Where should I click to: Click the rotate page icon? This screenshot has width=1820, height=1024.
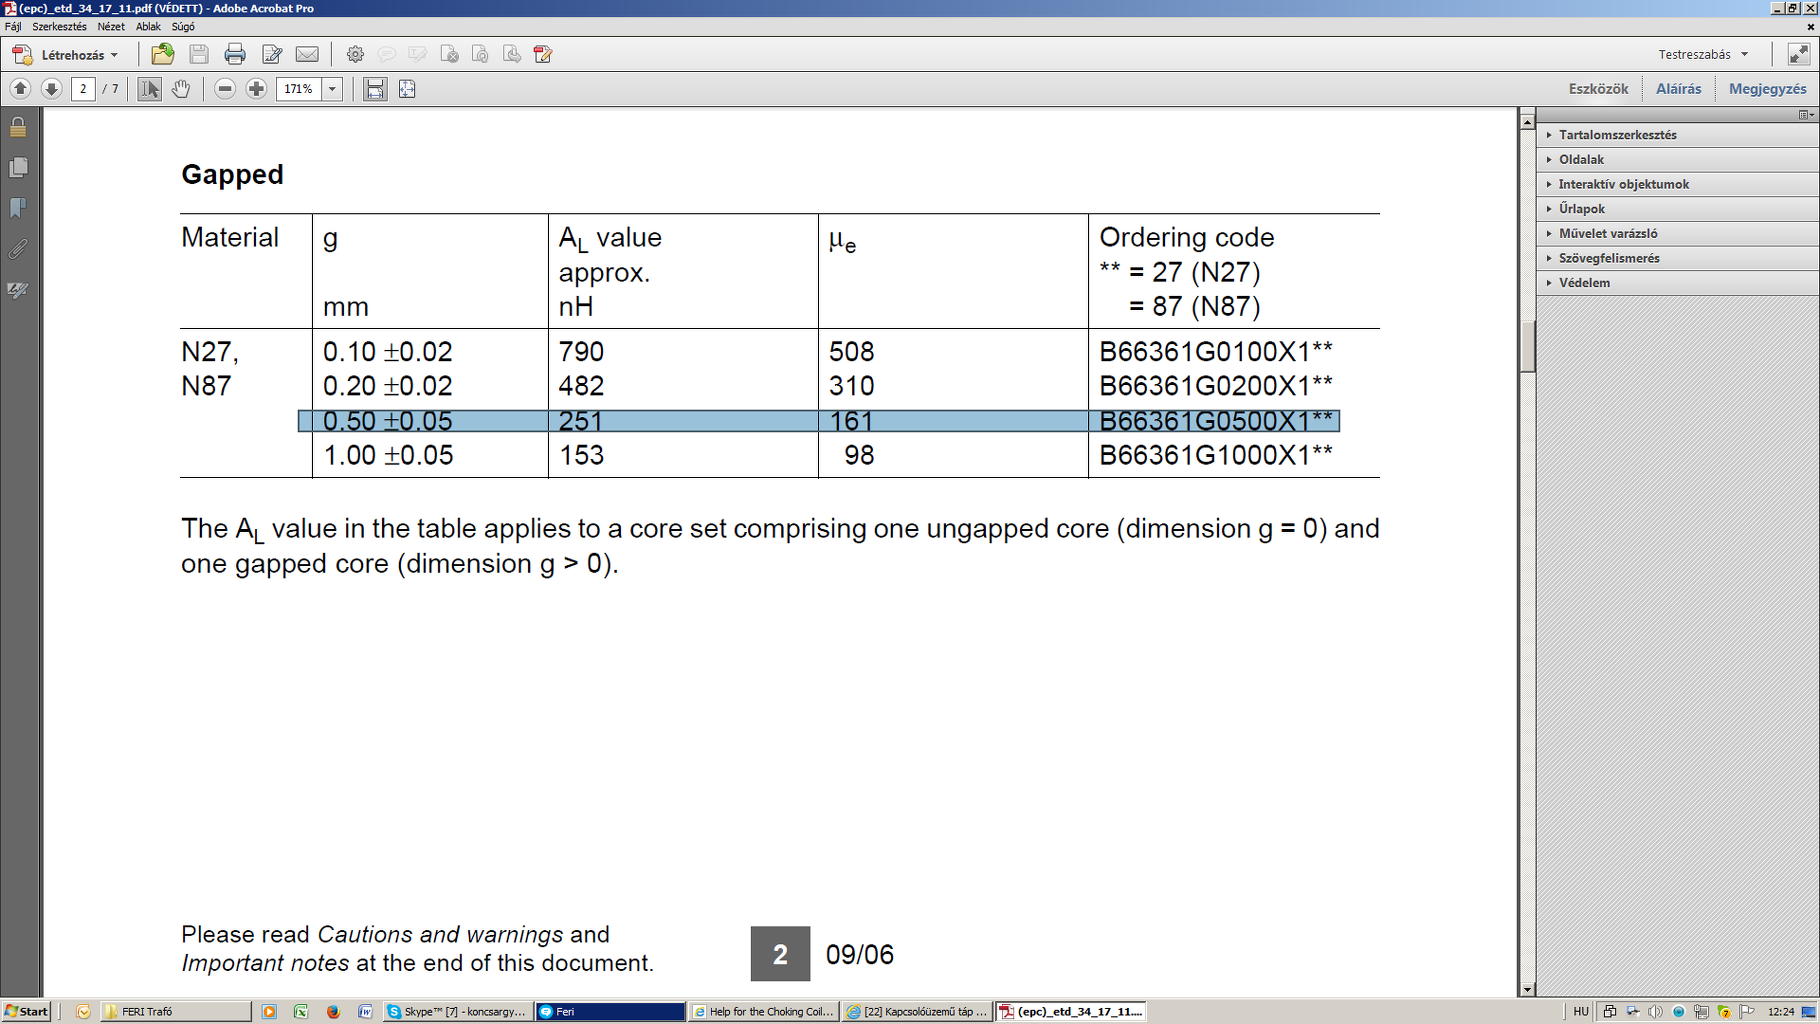pos(480,54)
